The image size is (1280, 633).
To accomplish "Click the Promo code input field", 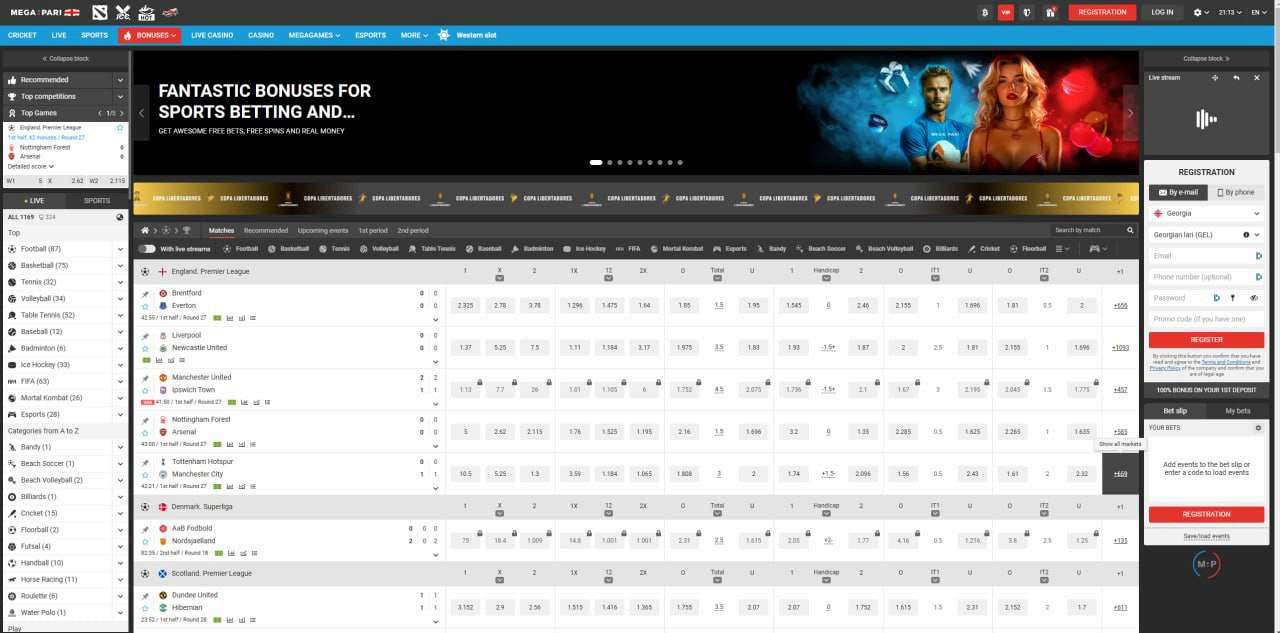I will [1206, 319].
